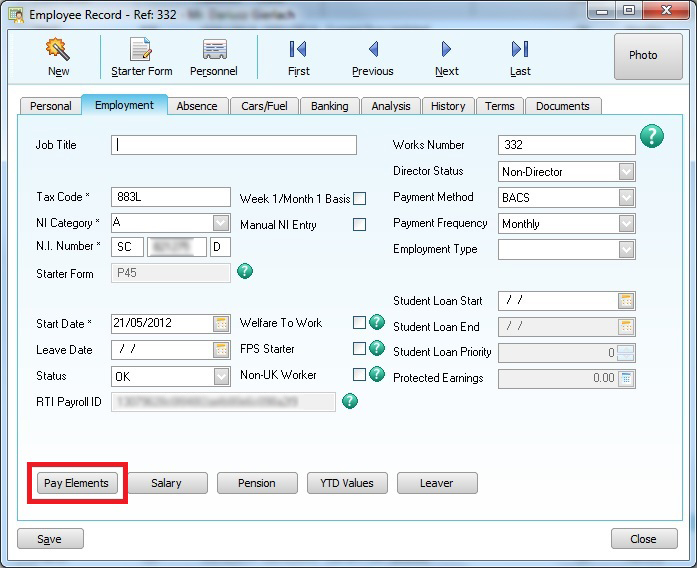Open help icon next to Non-UK Worker
The width and height of the screenshot is (697, 568).
[x=377, y=374]
